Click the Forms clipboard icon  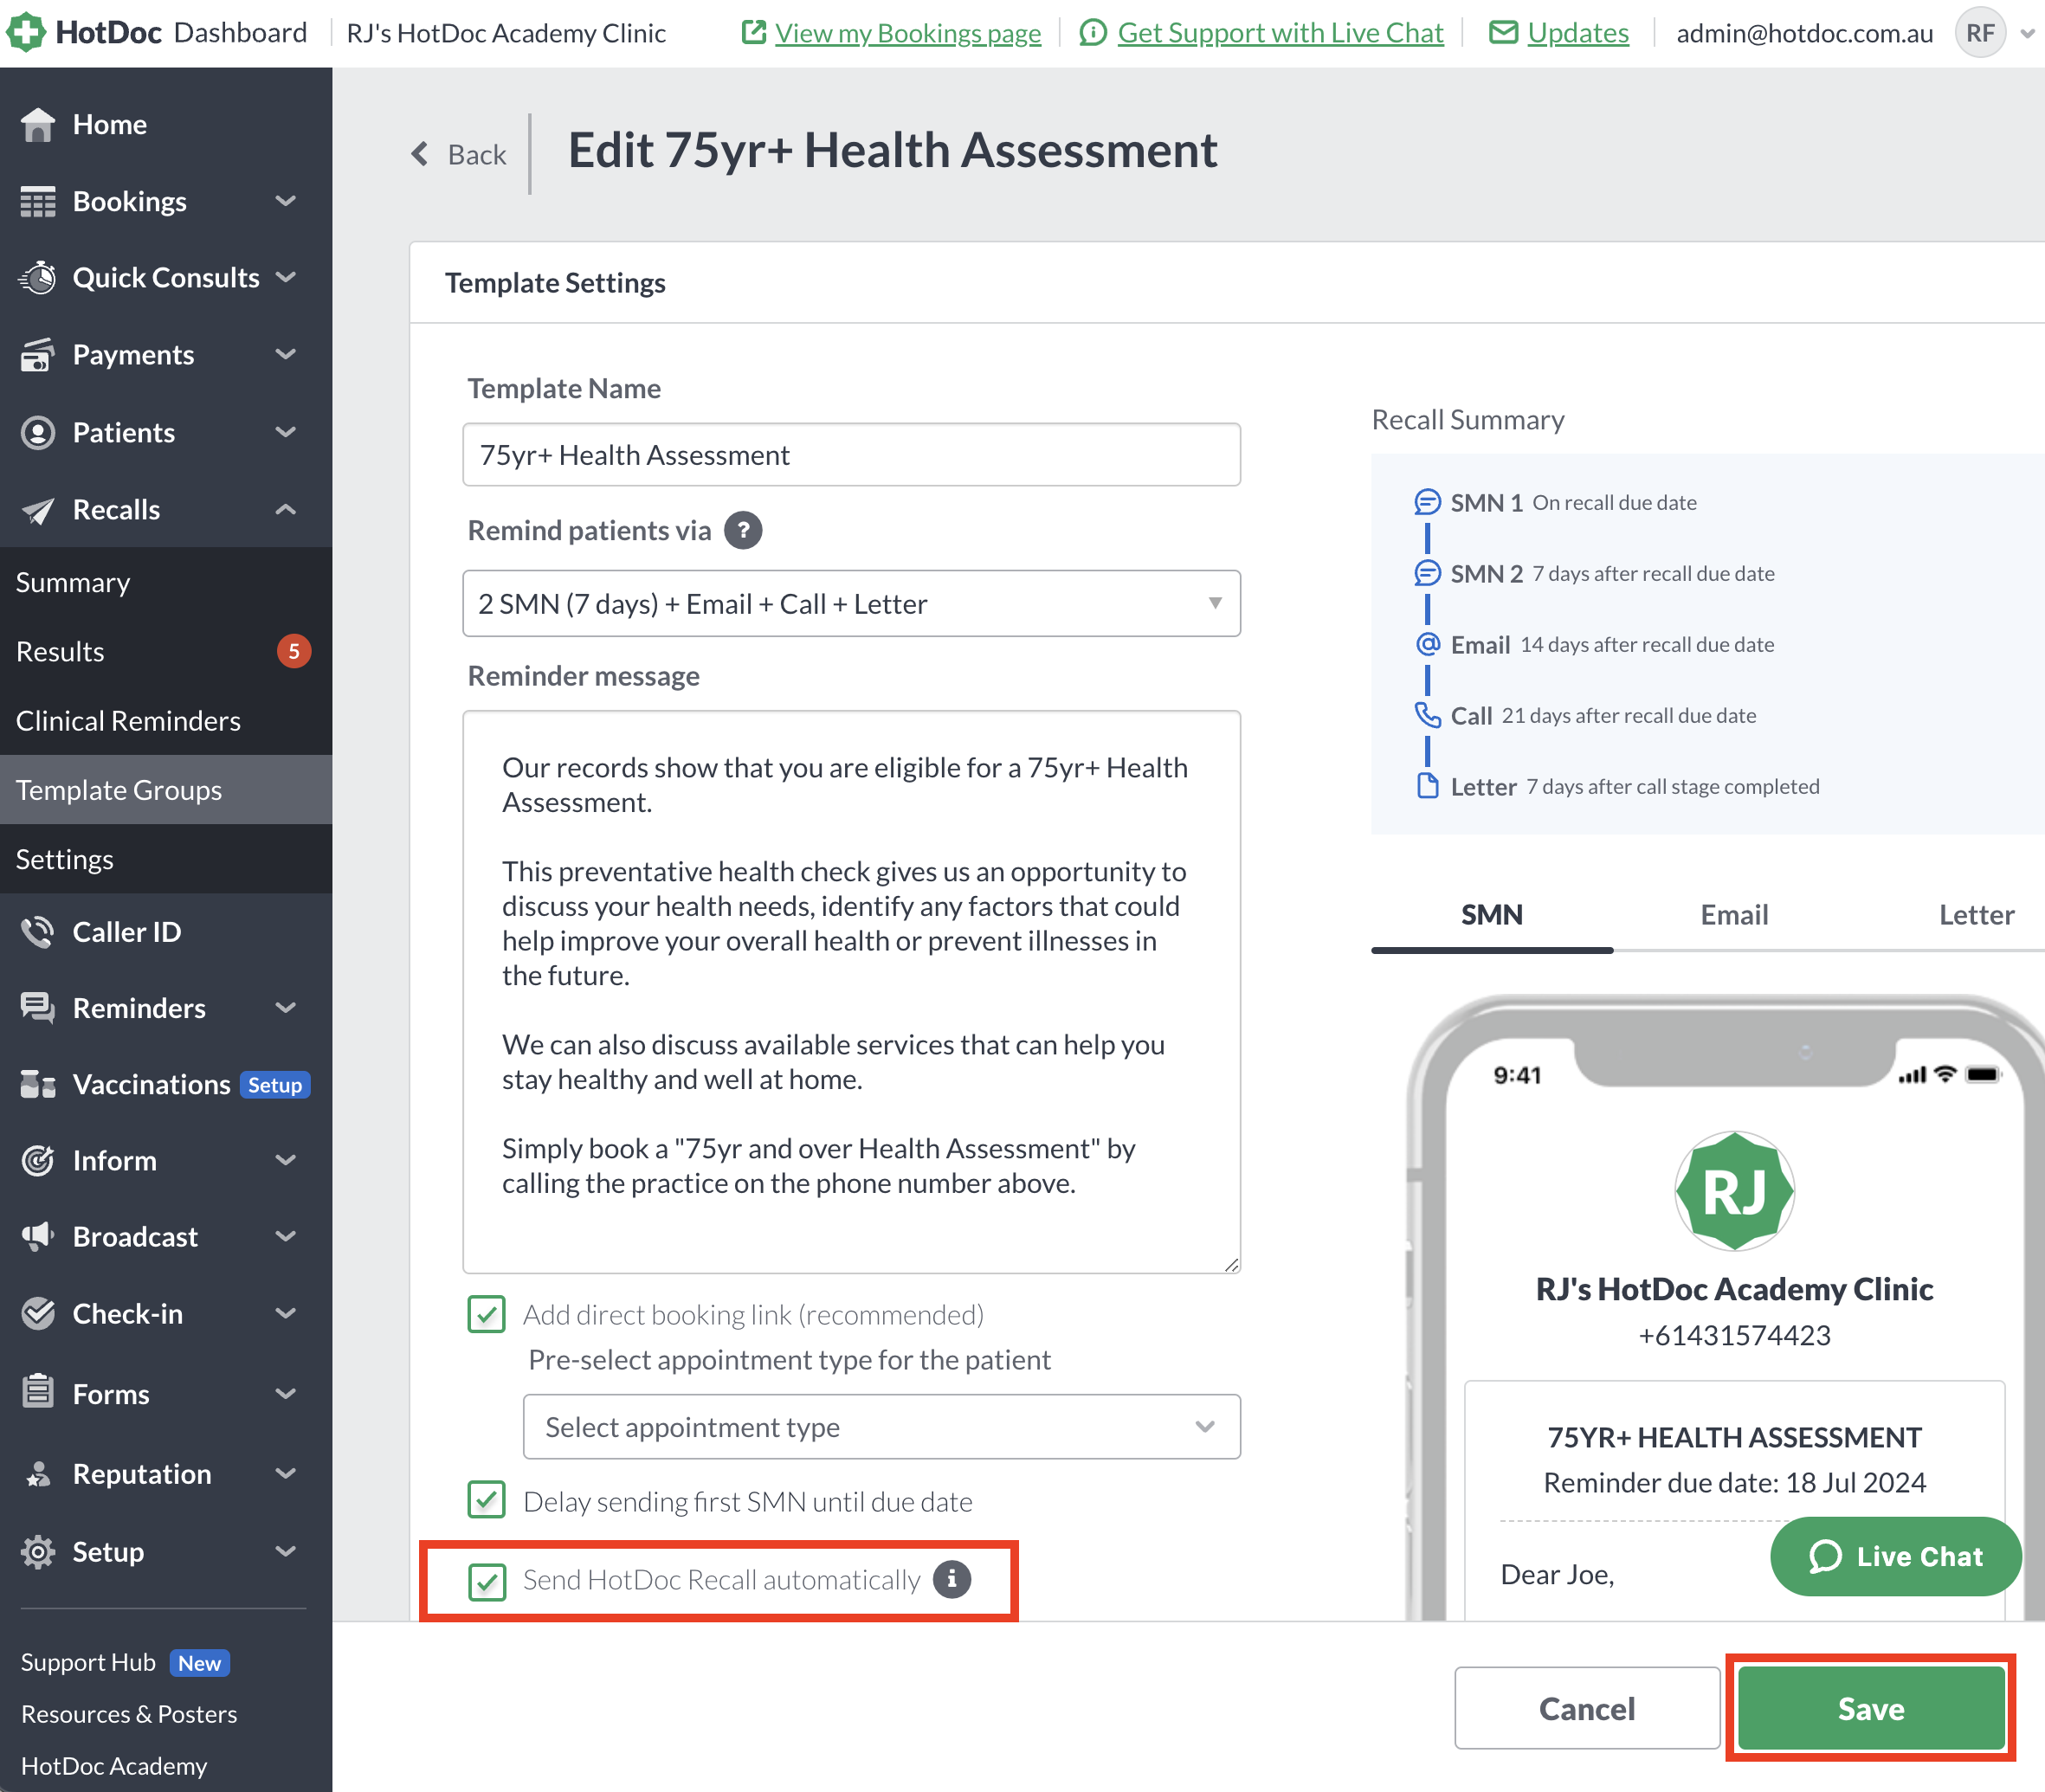point(38,1391)
